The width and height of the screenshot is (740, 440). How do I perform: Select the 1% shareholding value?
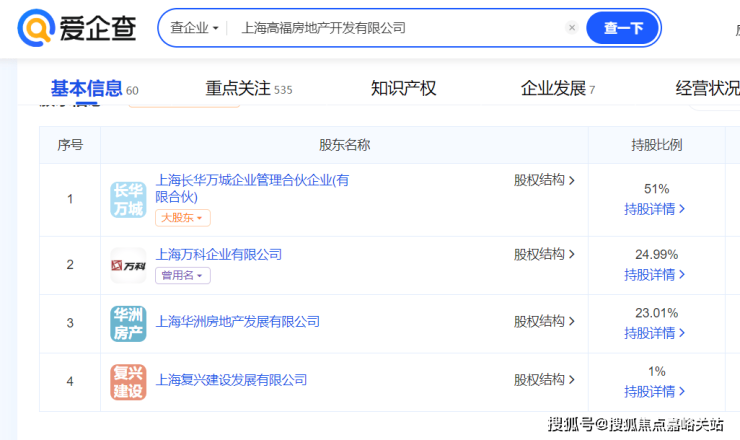click(656, 372)
